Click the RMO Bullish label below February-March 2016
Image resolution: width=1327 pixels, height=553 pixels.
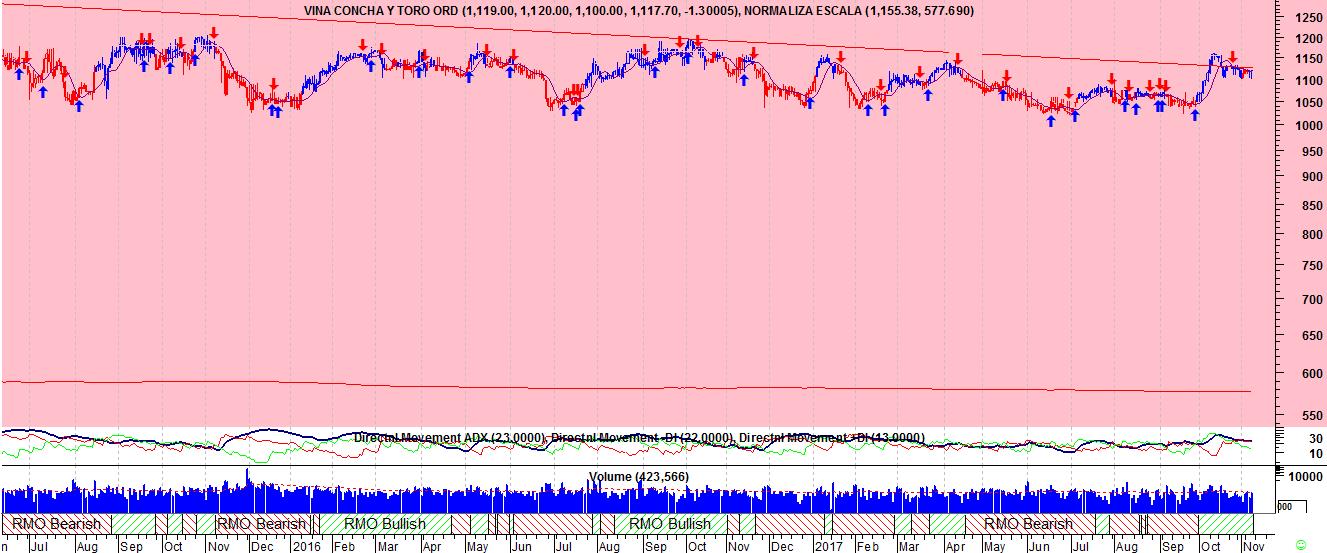(x=385, y=524)
